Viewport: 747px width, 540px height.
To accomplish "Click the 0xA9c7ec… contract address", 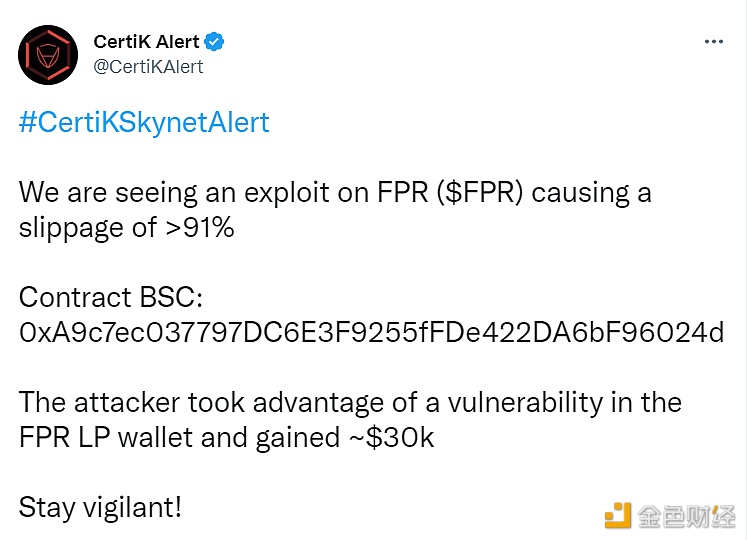I will pos(371,332).
